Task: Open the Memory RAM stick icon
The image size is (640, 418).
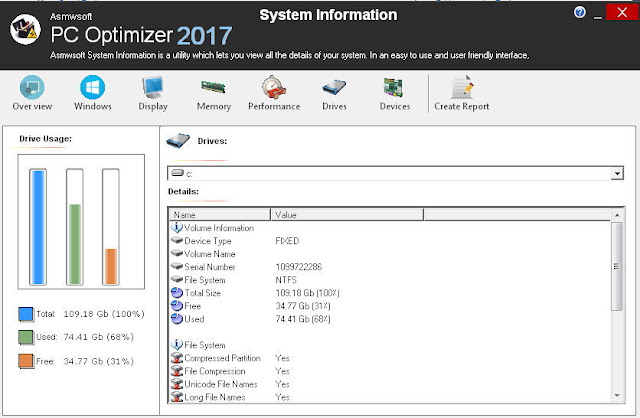Action: coord(213,87)
